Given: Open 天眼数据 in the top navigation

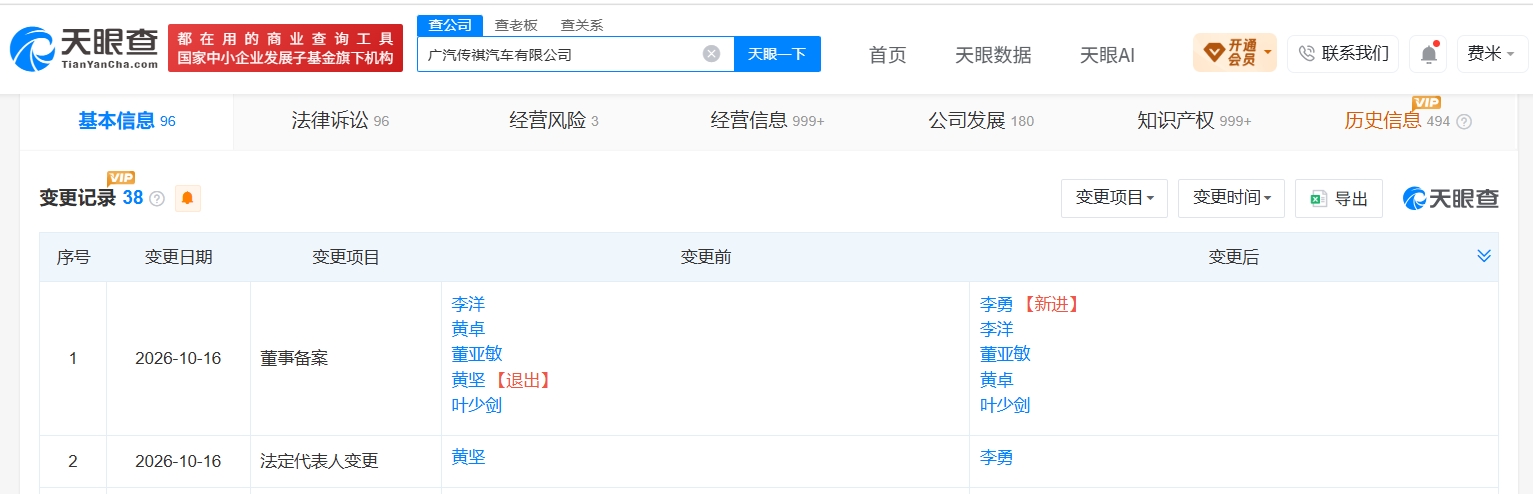Looking at the screenshot, I should click(x=993, y=55).
